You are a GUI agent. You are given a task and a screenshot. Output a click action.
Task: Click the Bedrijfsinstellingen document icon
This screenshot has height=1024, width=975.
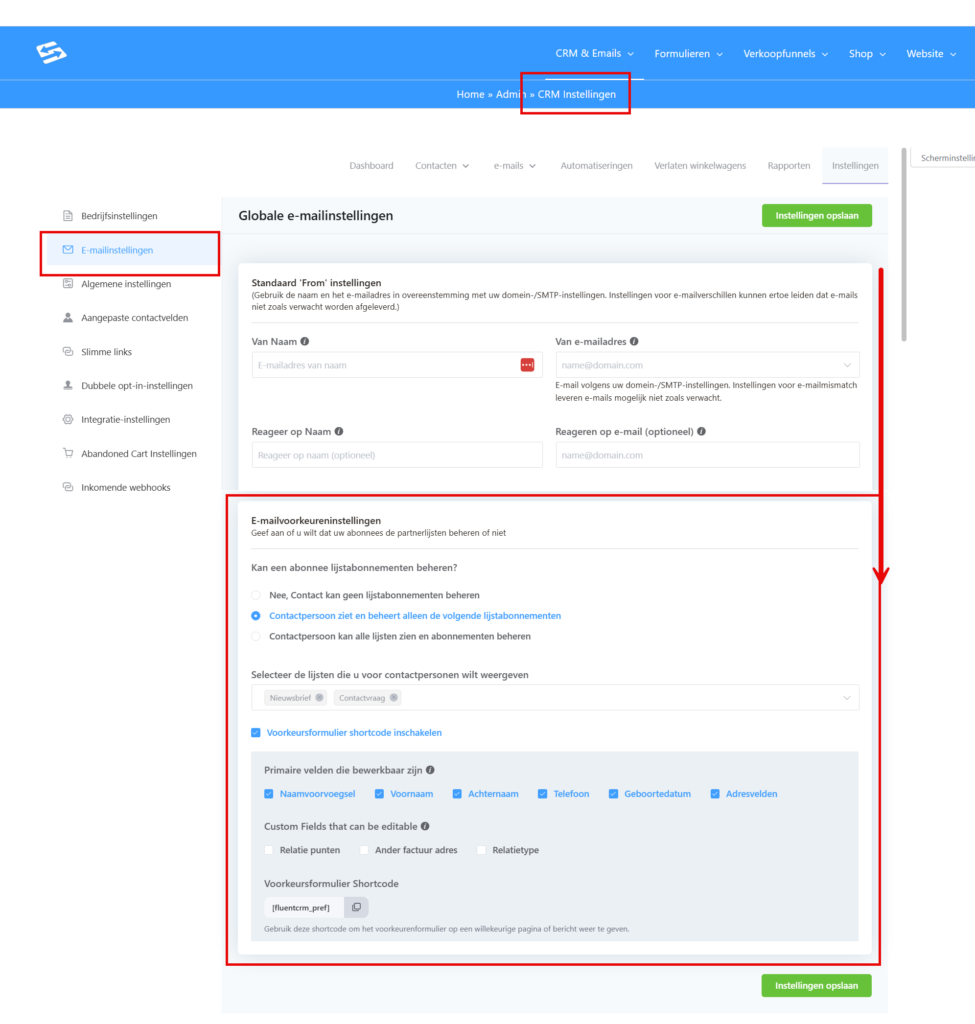pos(68,216)
